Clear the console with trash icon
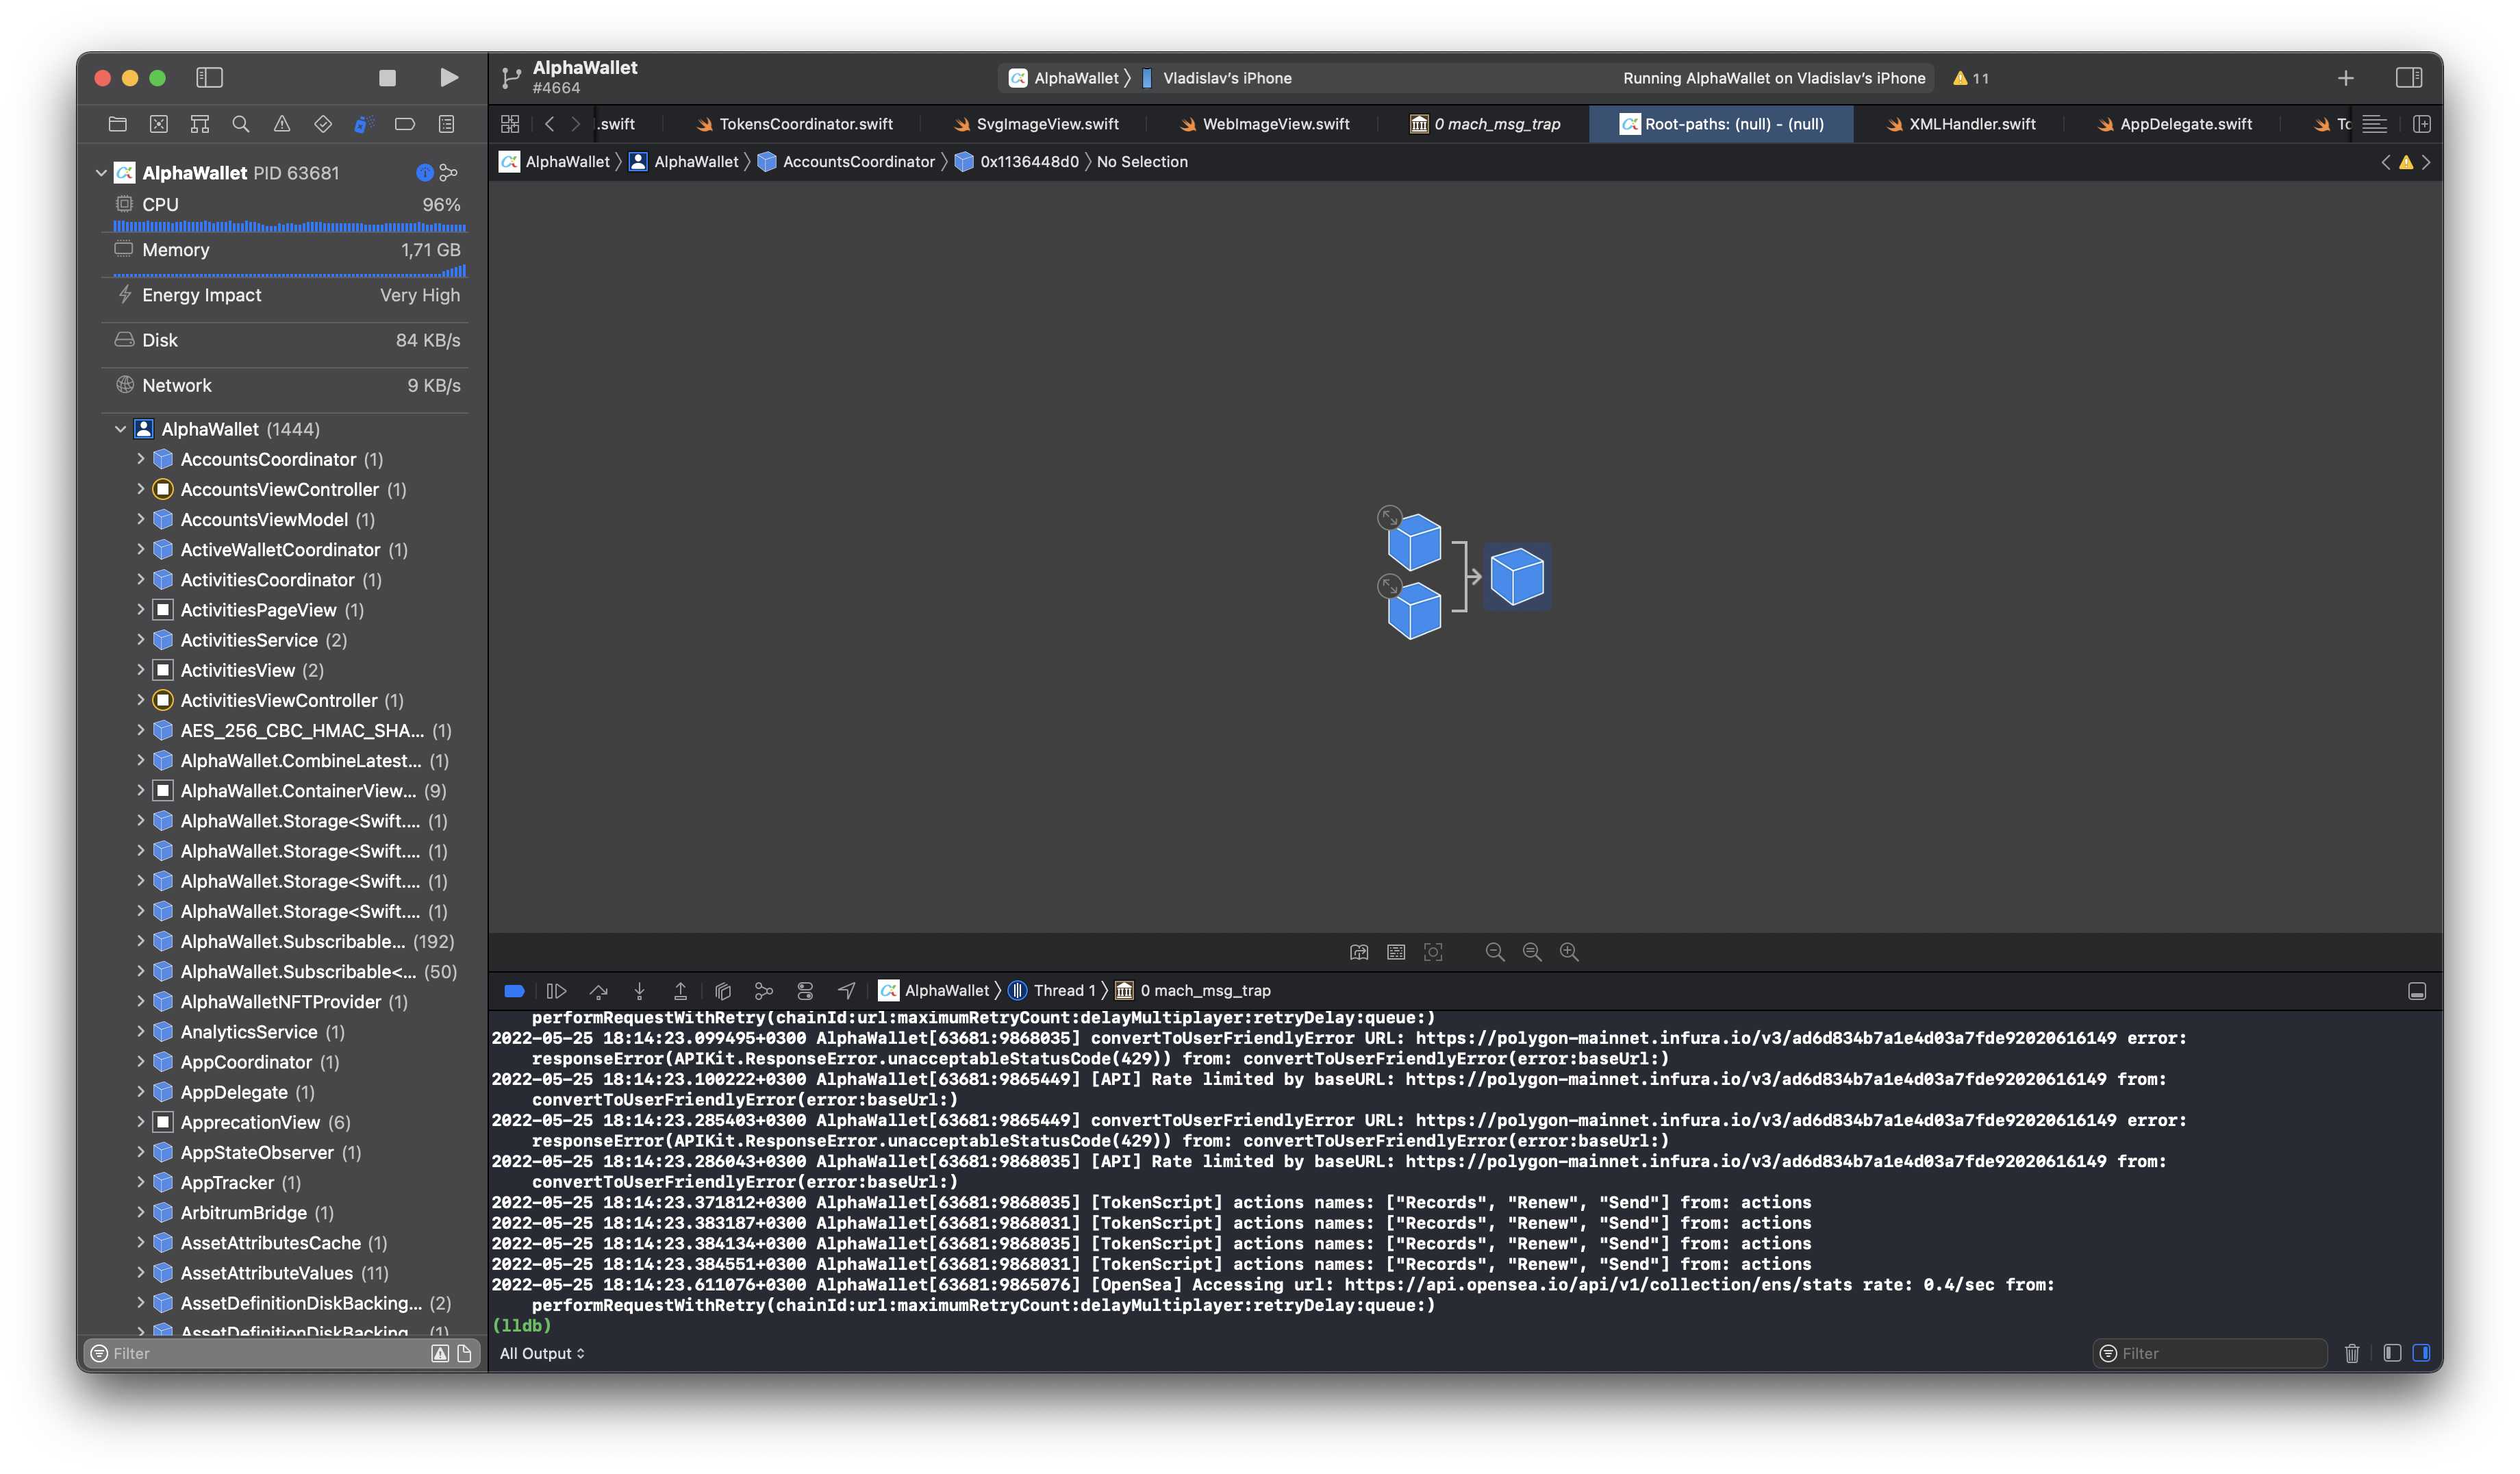The height and width of the screenshot is (1474, 2520). pyautogui.click(x=2351, y=1353)
